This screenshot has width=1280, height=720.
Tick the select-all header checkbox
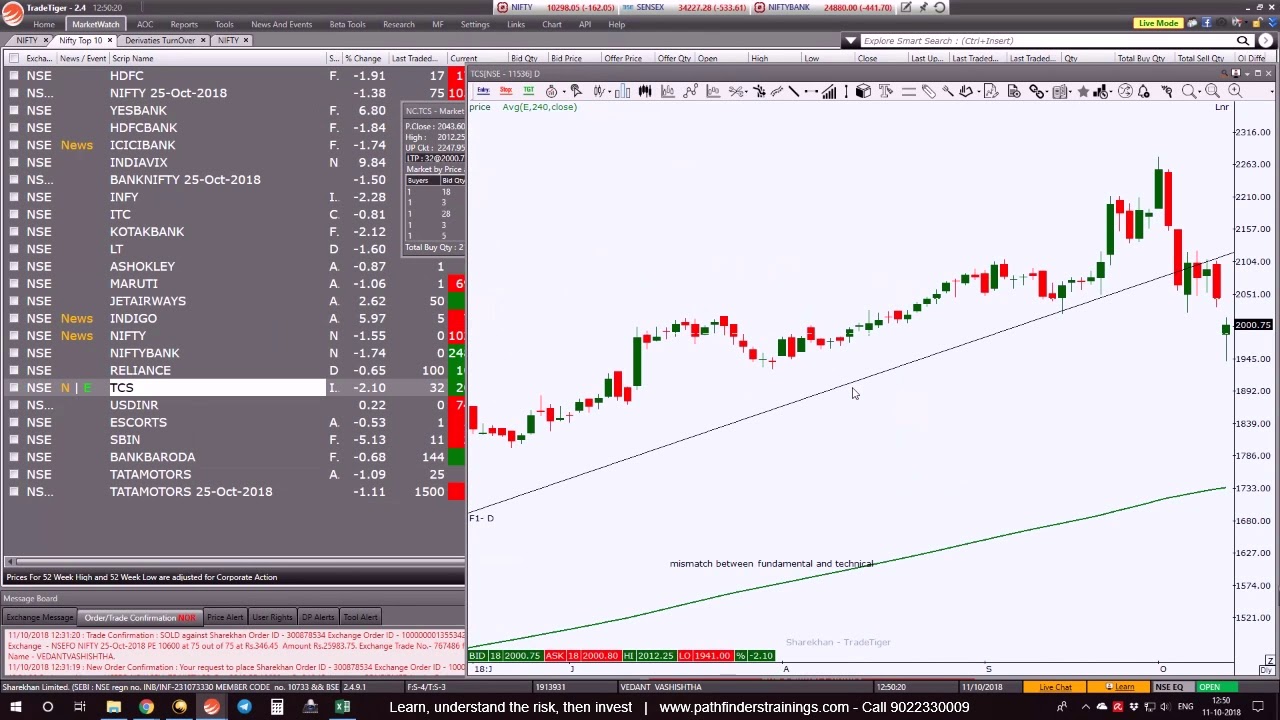(x=14, y=58)
